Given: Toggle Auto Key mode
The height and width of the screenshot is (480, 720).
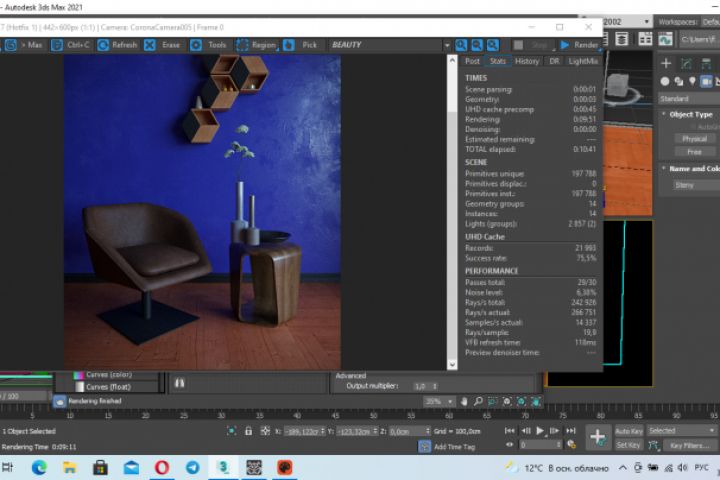Looking at the screenshot, I should pos(629,431).
